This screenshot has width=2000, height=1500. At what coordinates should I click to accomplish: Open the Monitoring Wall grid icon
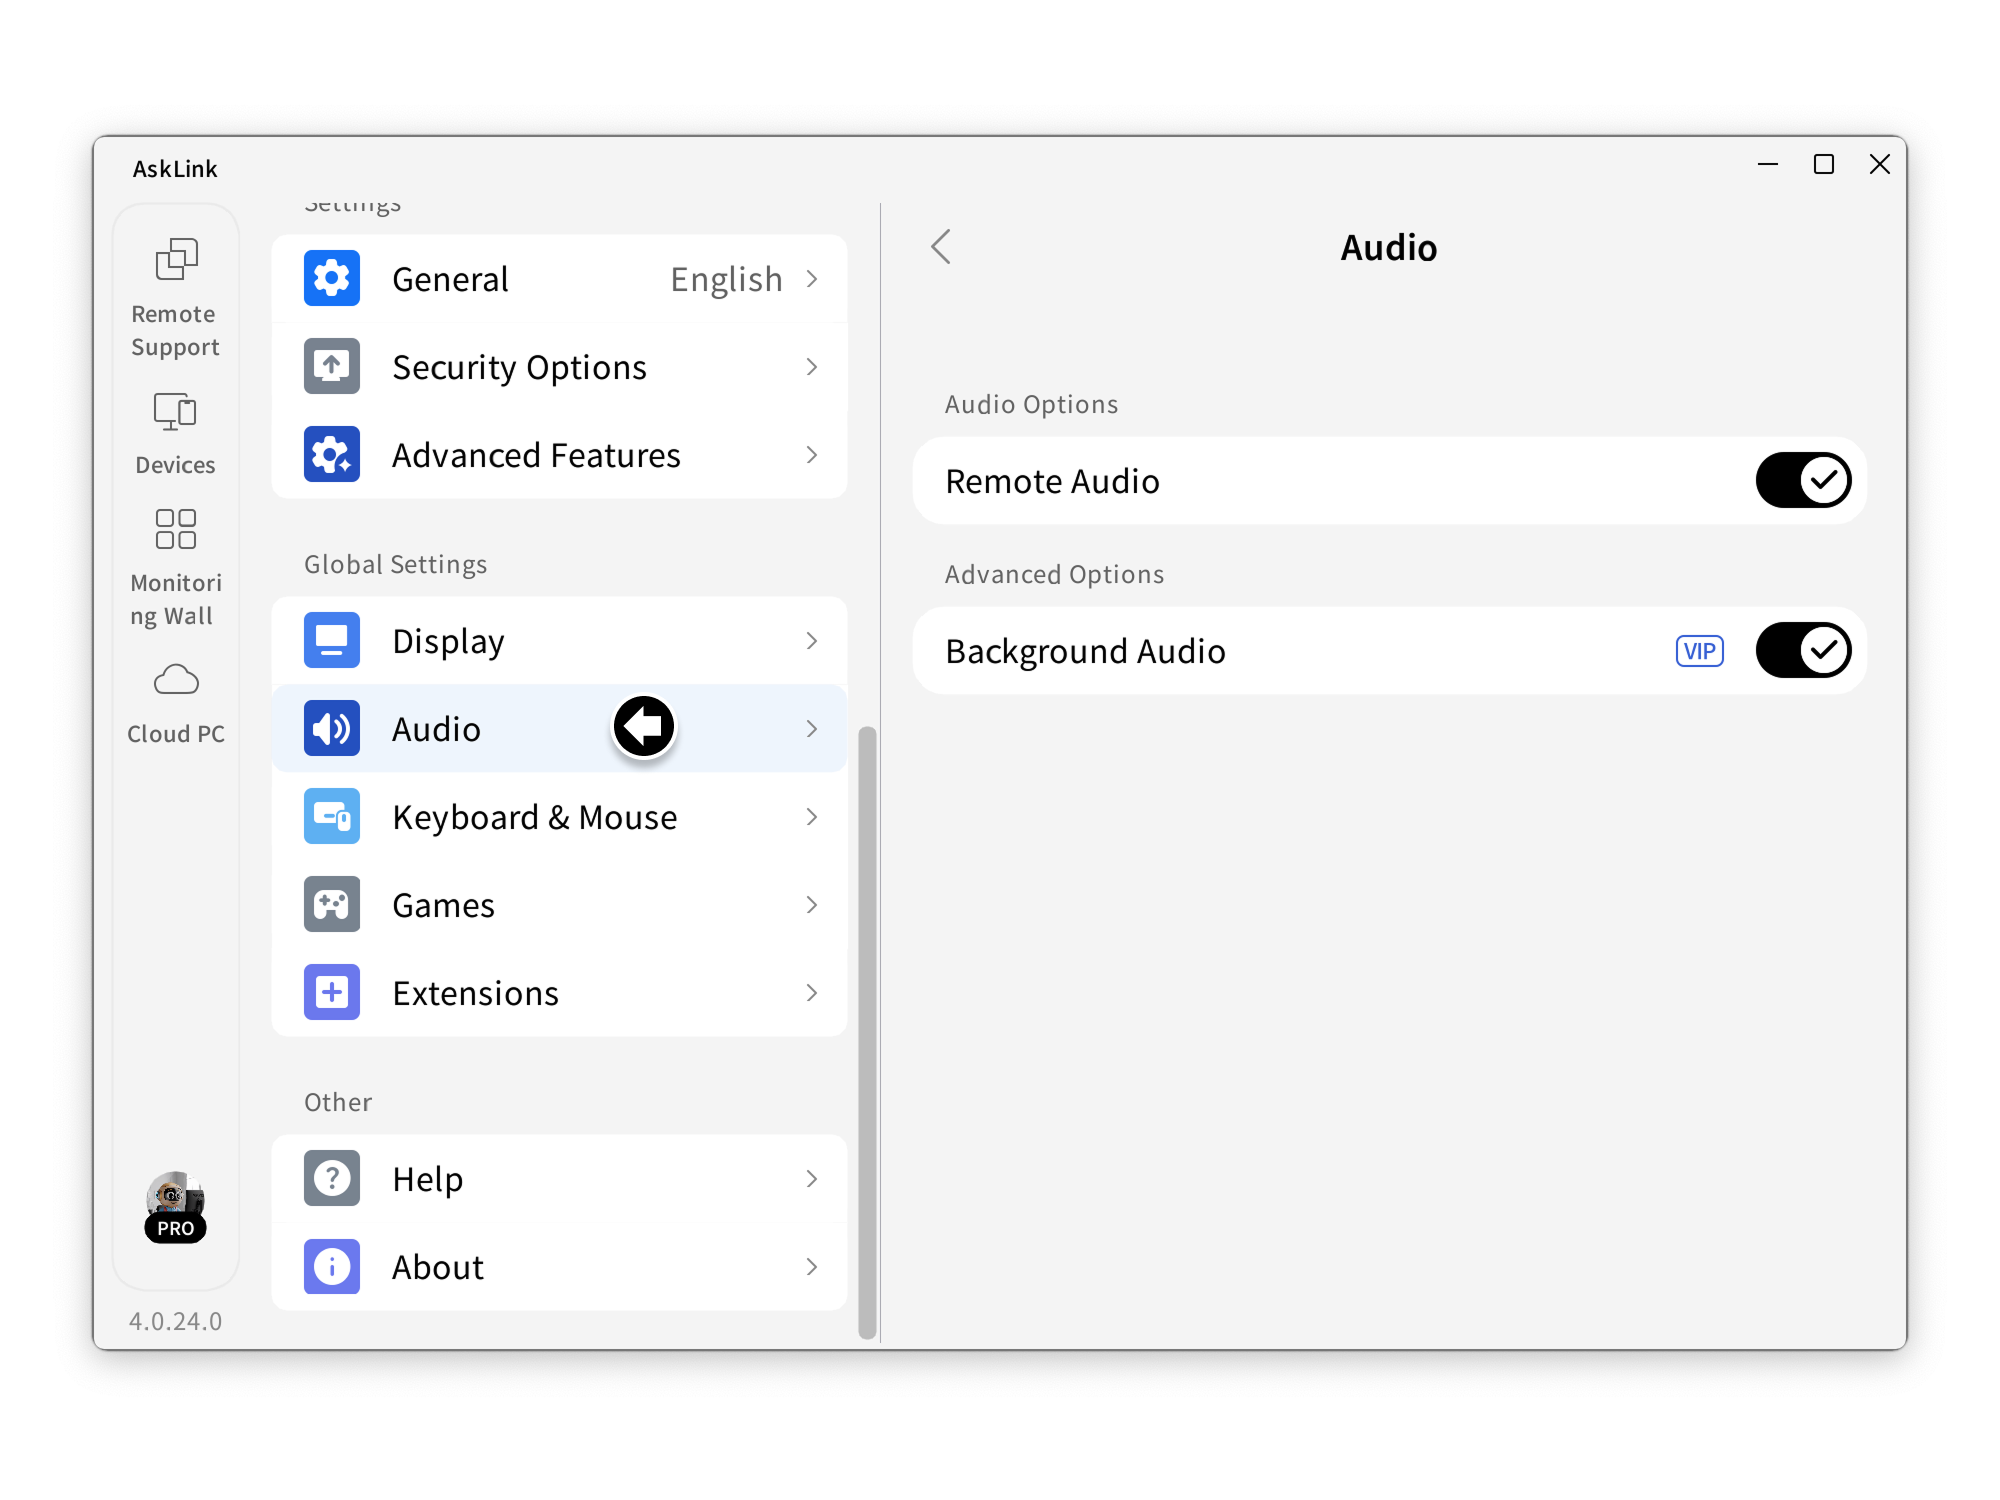coord(175,529)
